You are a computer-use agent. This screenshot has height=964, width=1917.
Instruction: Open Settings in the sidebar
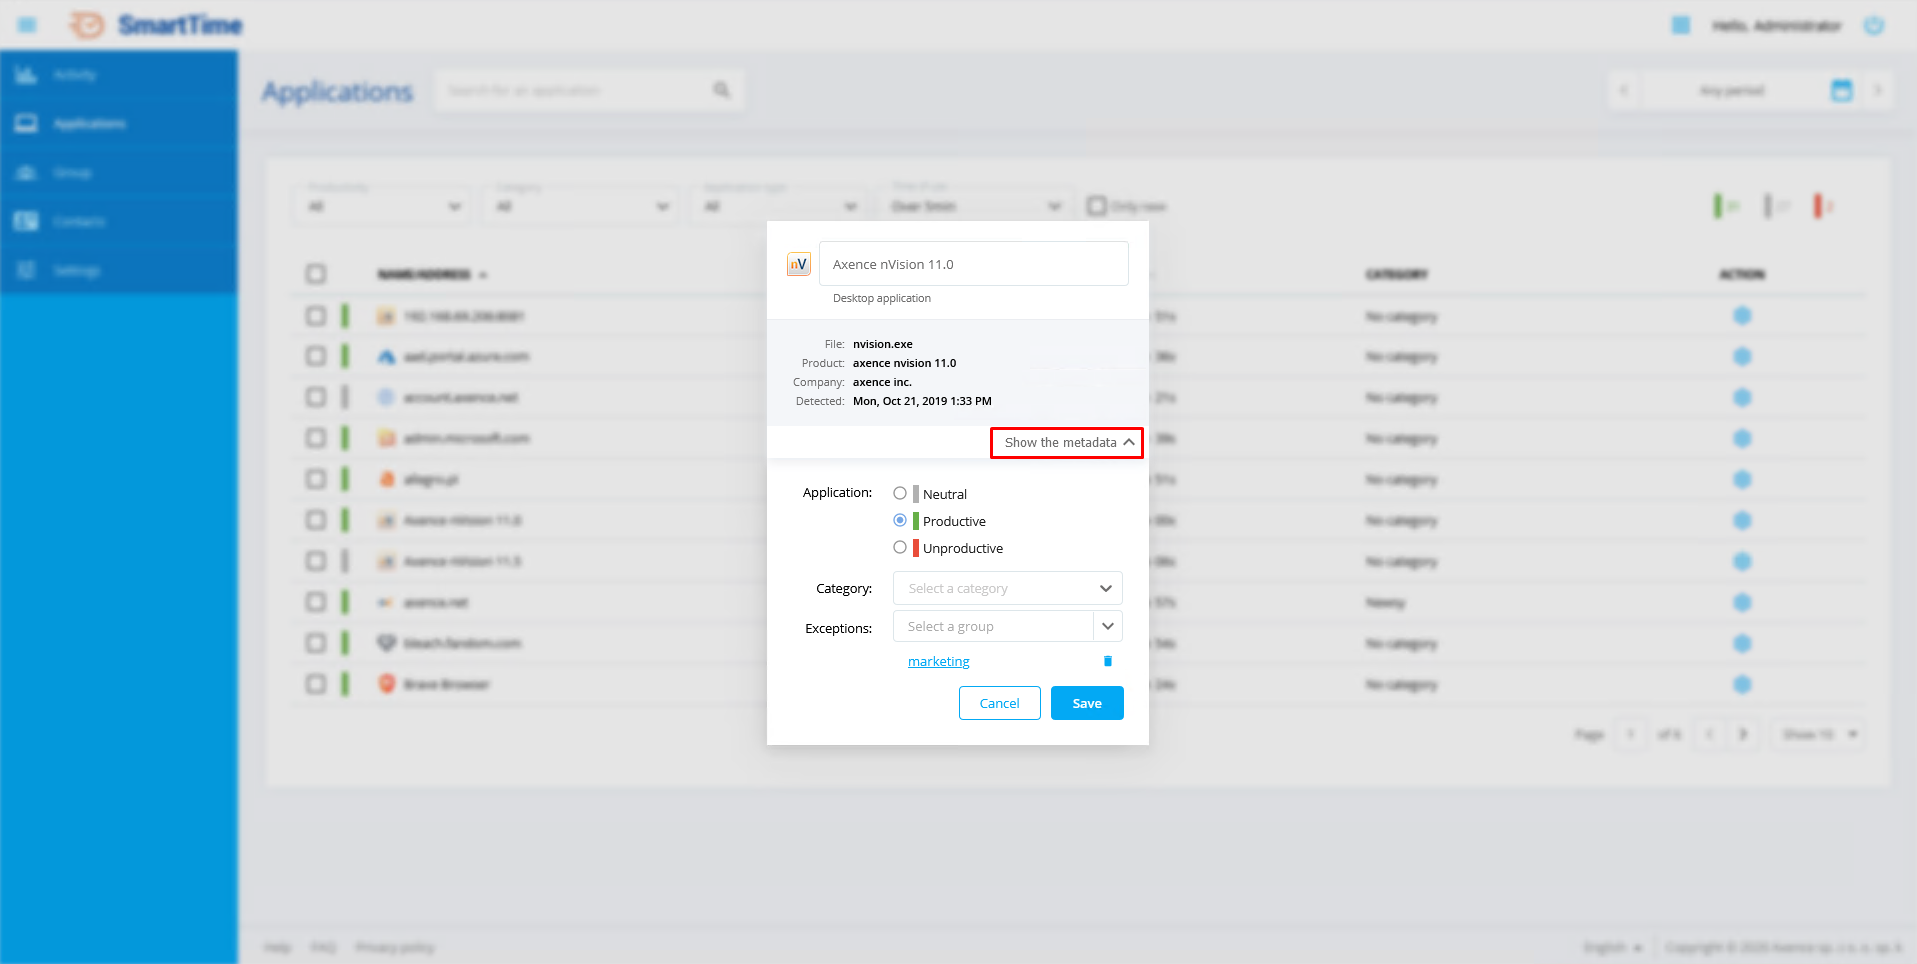coord(76,271)
